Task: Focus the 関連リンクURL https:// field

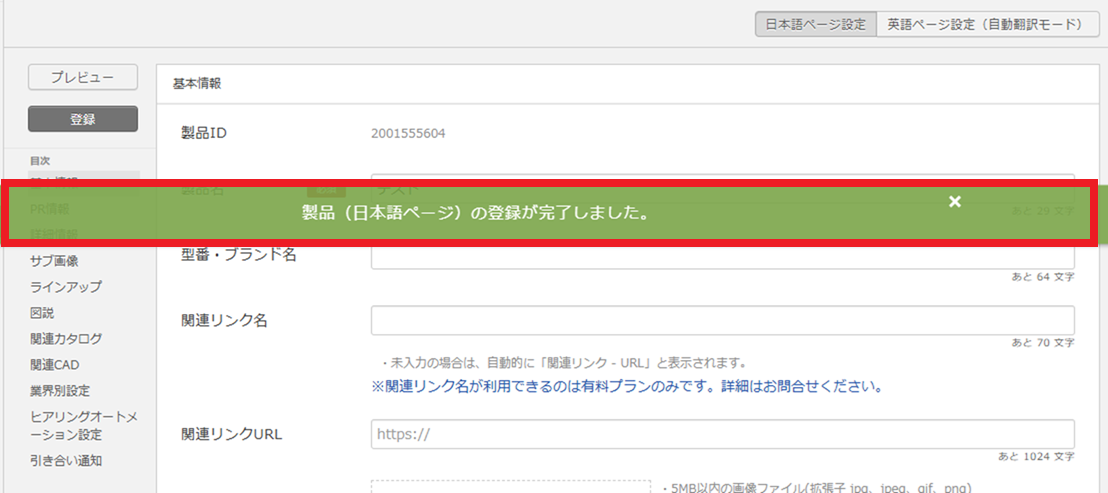Action: point(722,435)
